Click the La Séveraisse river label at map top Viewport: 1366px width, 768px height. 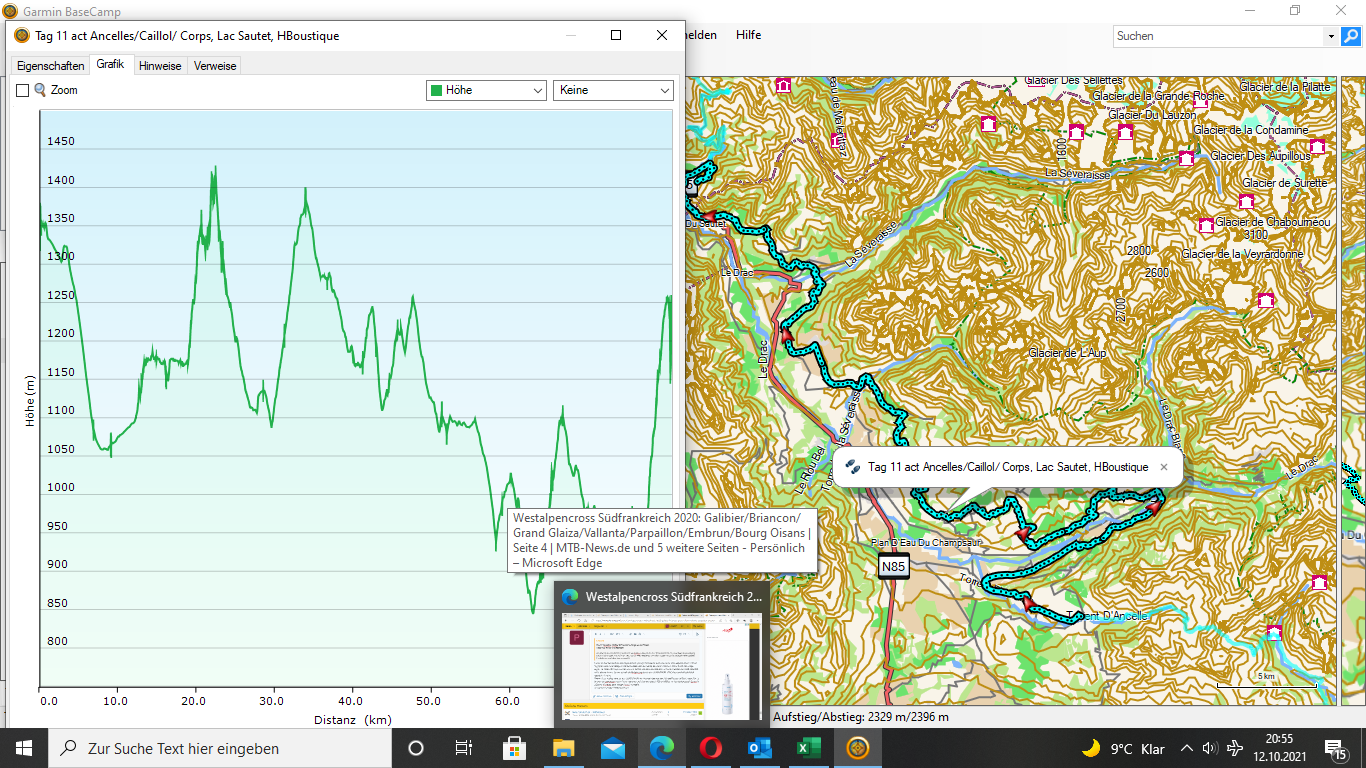point(1078,174)
